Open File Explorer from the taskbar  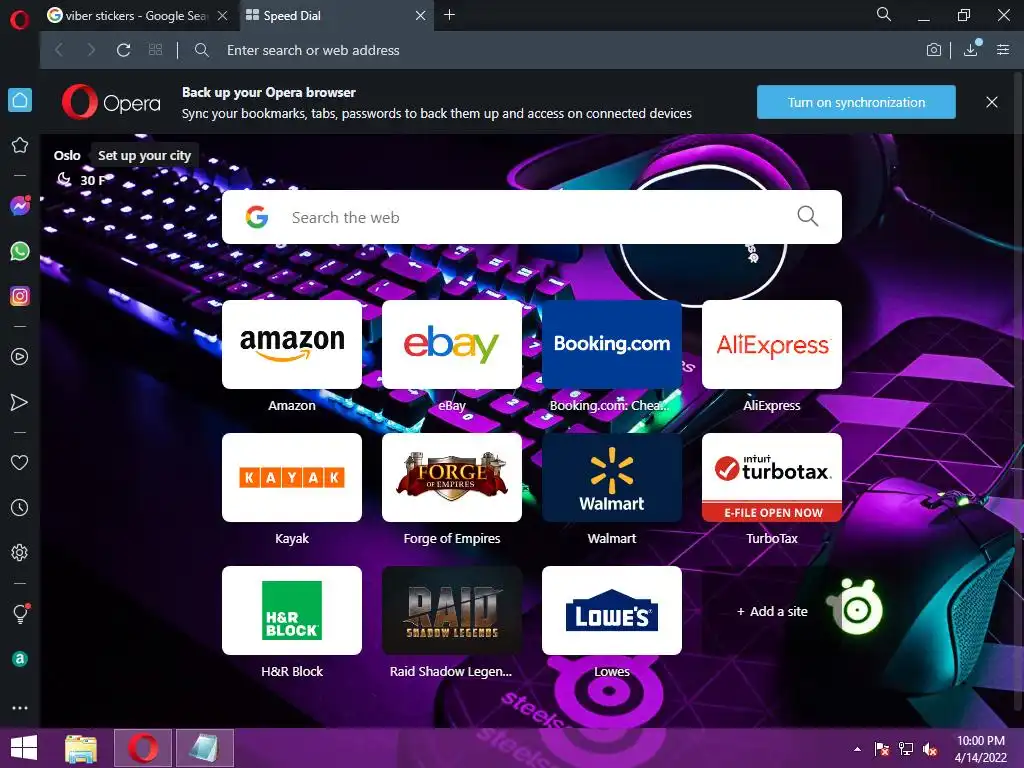[81, 748]
